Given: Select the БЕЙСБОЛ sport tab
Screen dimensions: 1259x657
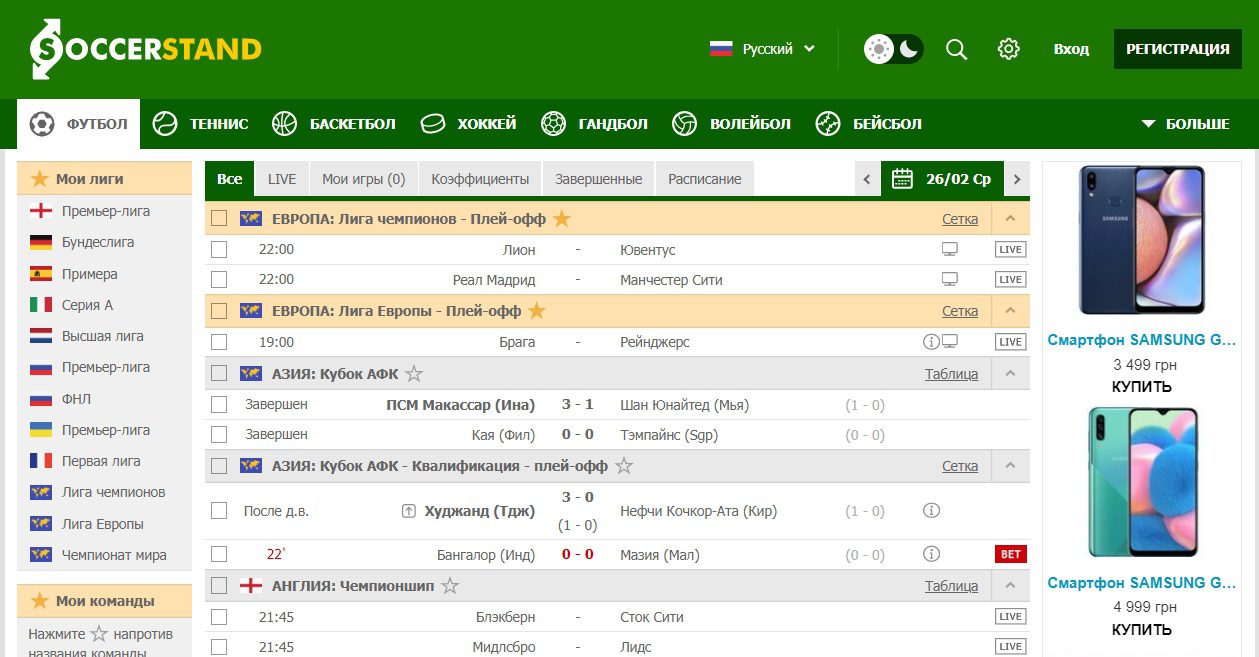Looking at the screenshot, I should click(868, 124).
